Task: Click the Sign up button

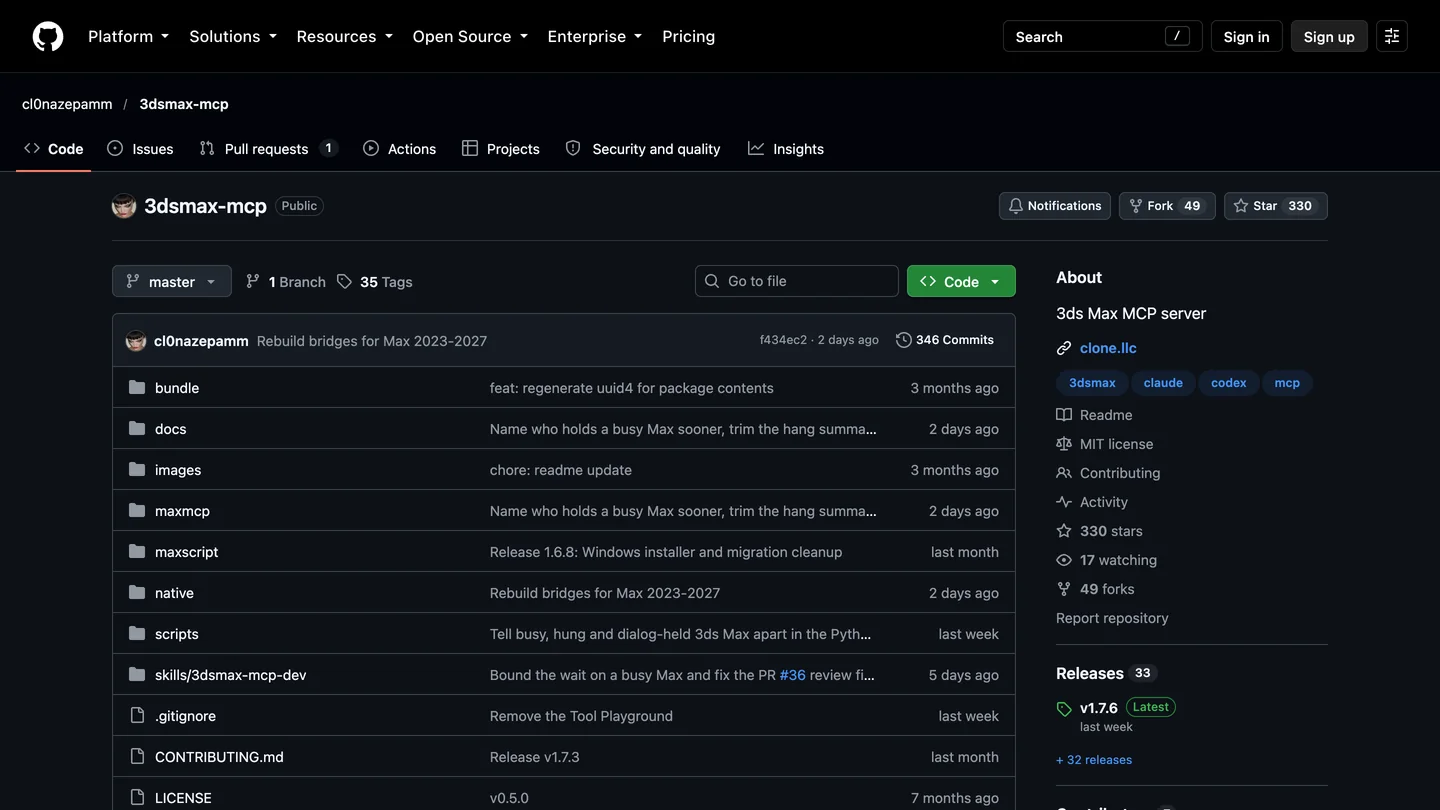Action: [1329, 36]
